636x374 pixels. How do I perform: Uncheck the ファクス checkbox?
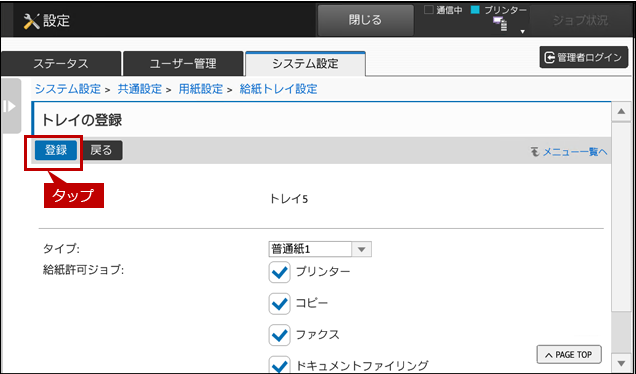(279, 335)
